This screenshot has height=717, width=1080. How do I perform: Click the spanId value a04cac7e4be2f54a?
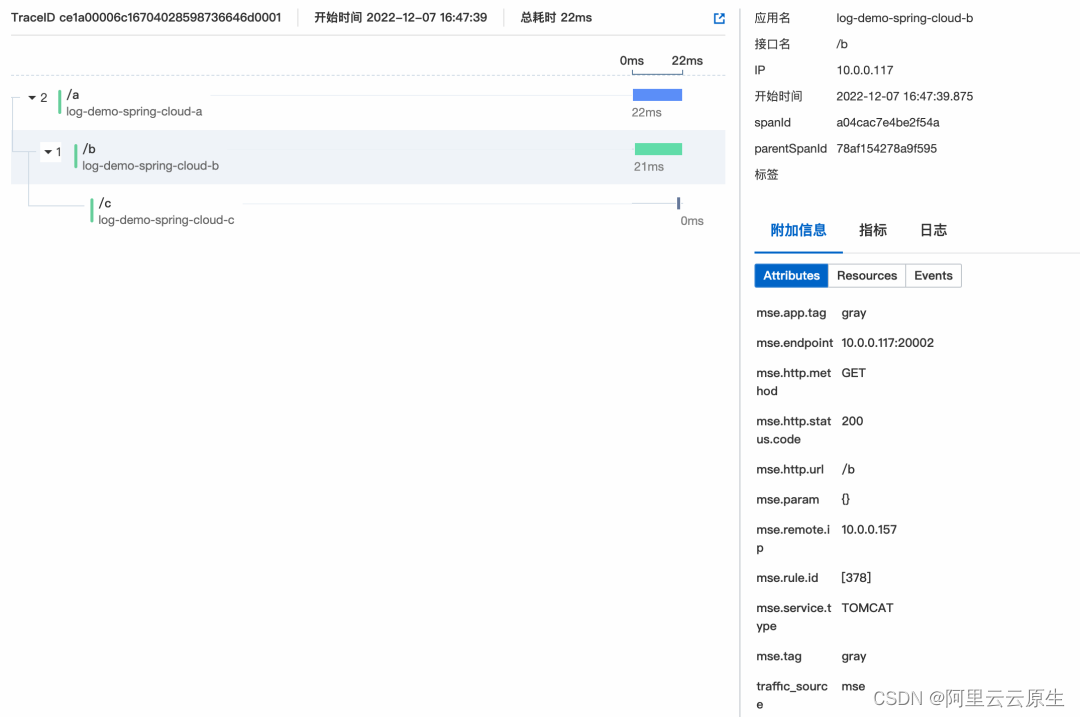pyautogui.click(x=888, y=123)
